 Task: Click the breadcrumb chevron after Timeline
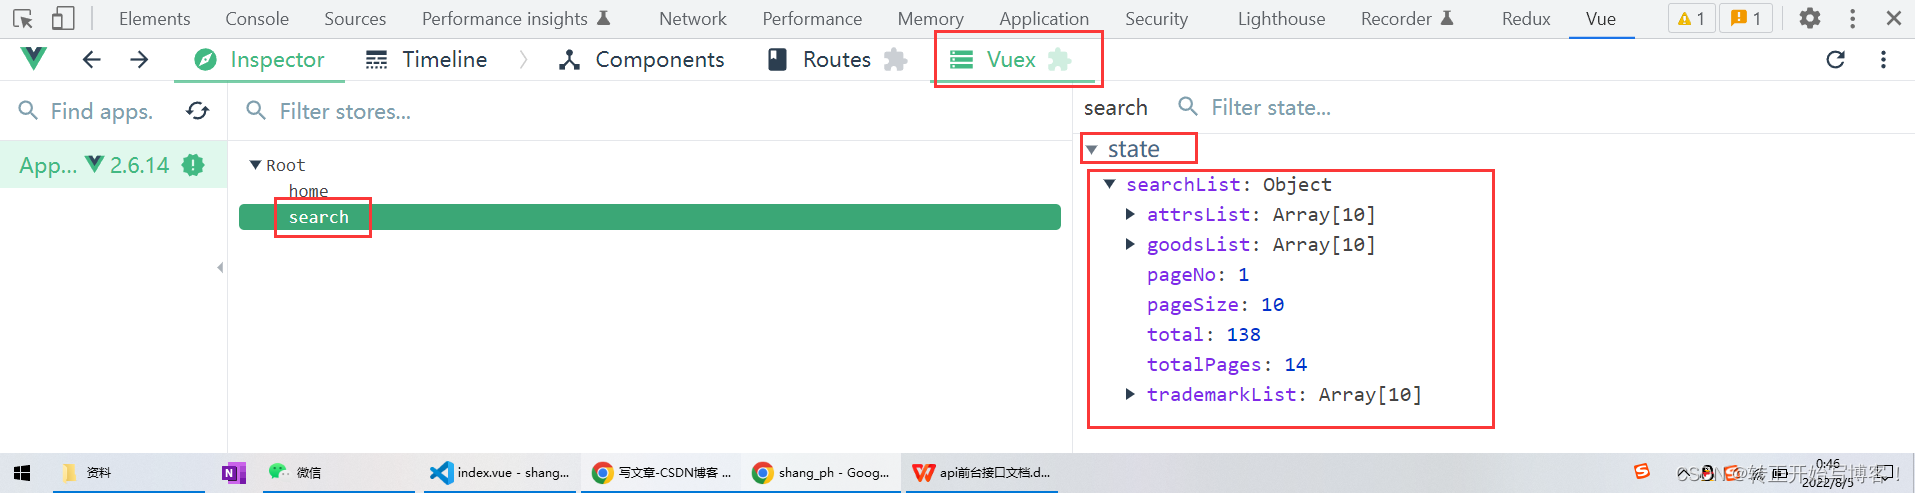point(523,60)
